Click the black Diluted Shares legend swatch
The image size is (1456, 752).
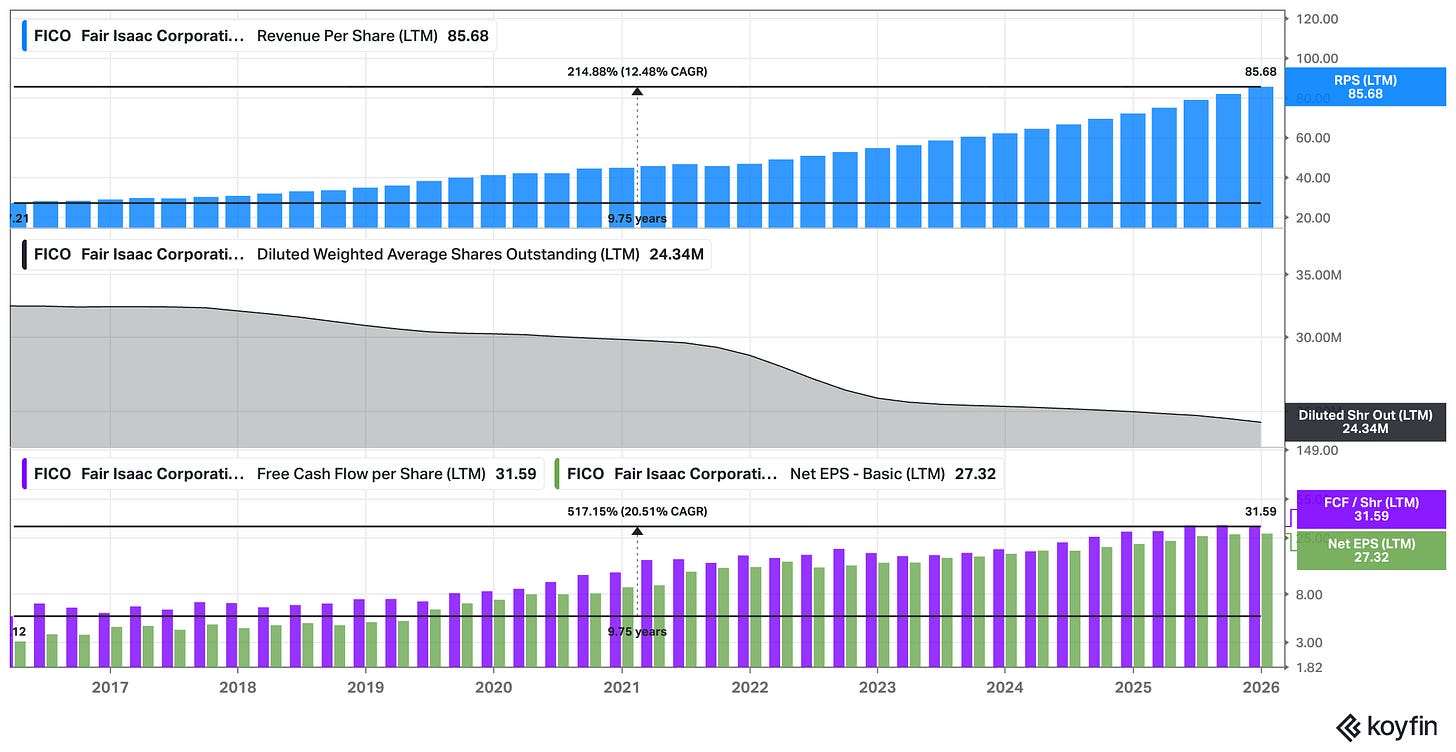24,254
